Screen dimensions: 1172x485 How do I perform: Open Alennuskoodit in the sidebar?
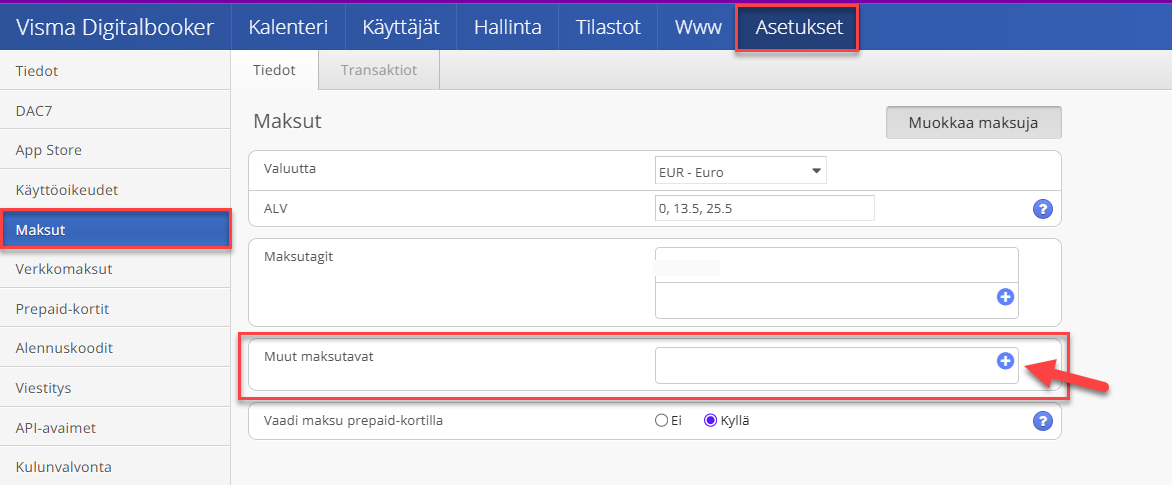[x=115, y=348]
